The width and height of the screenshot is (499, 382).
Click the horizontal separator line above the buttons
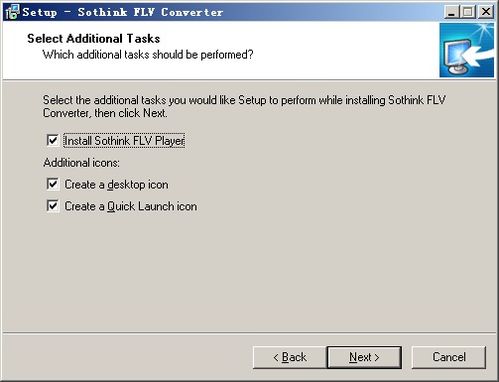[x=249, y=332]
